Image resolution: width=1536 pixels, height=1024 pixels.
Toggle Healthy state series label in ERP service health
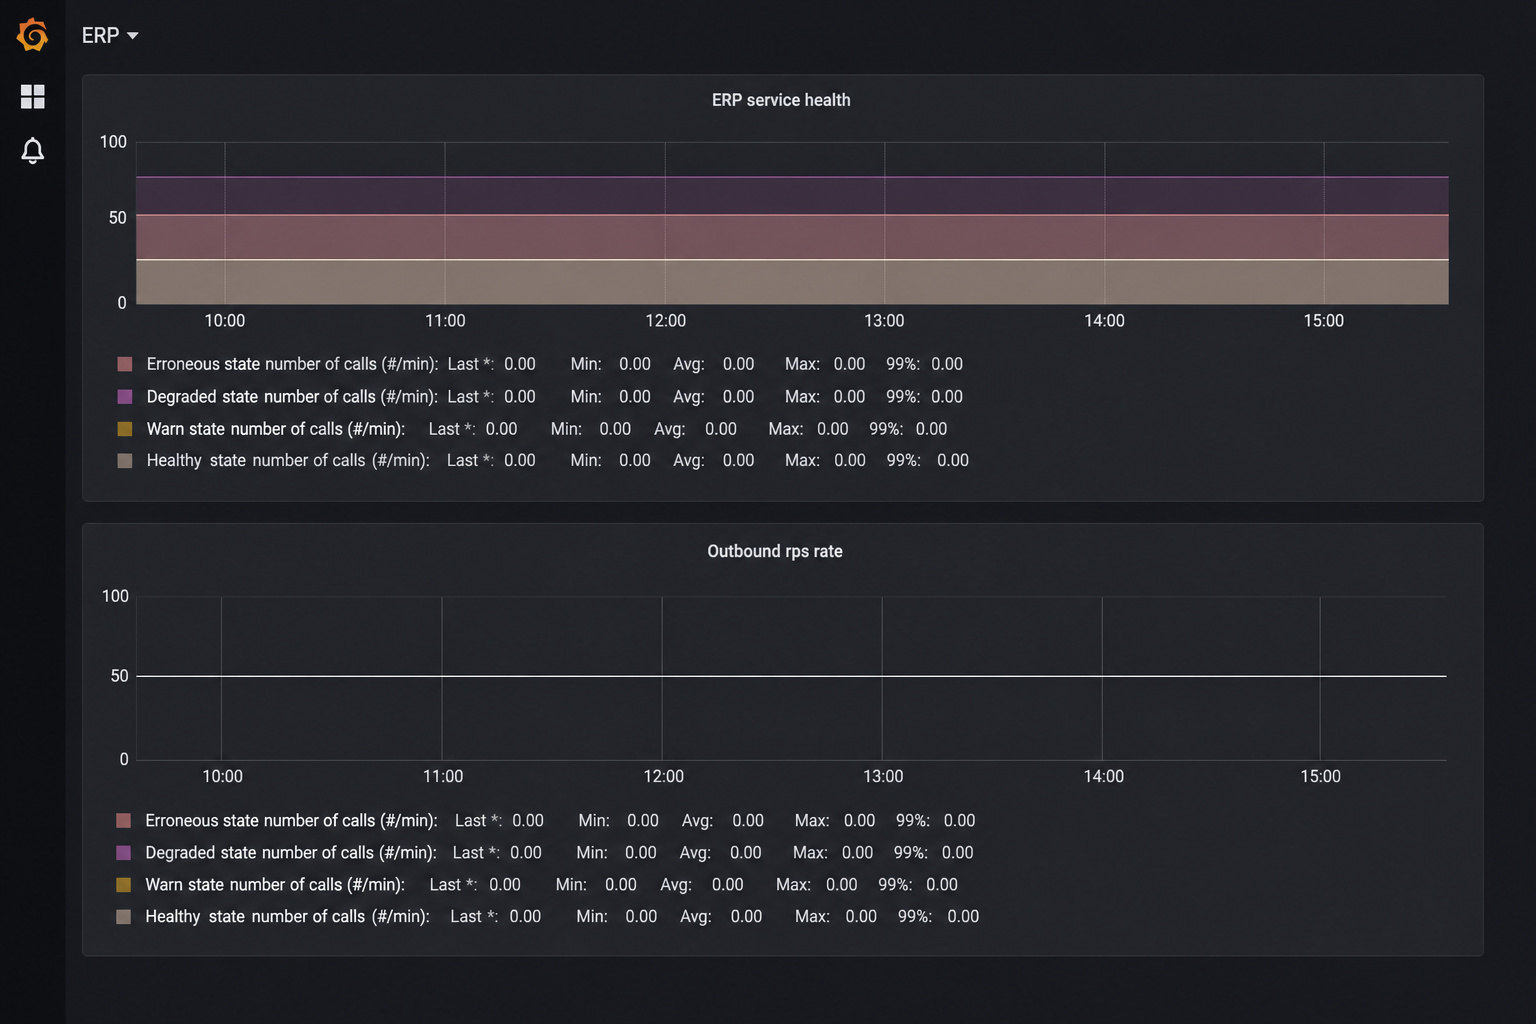click(288, 461)
